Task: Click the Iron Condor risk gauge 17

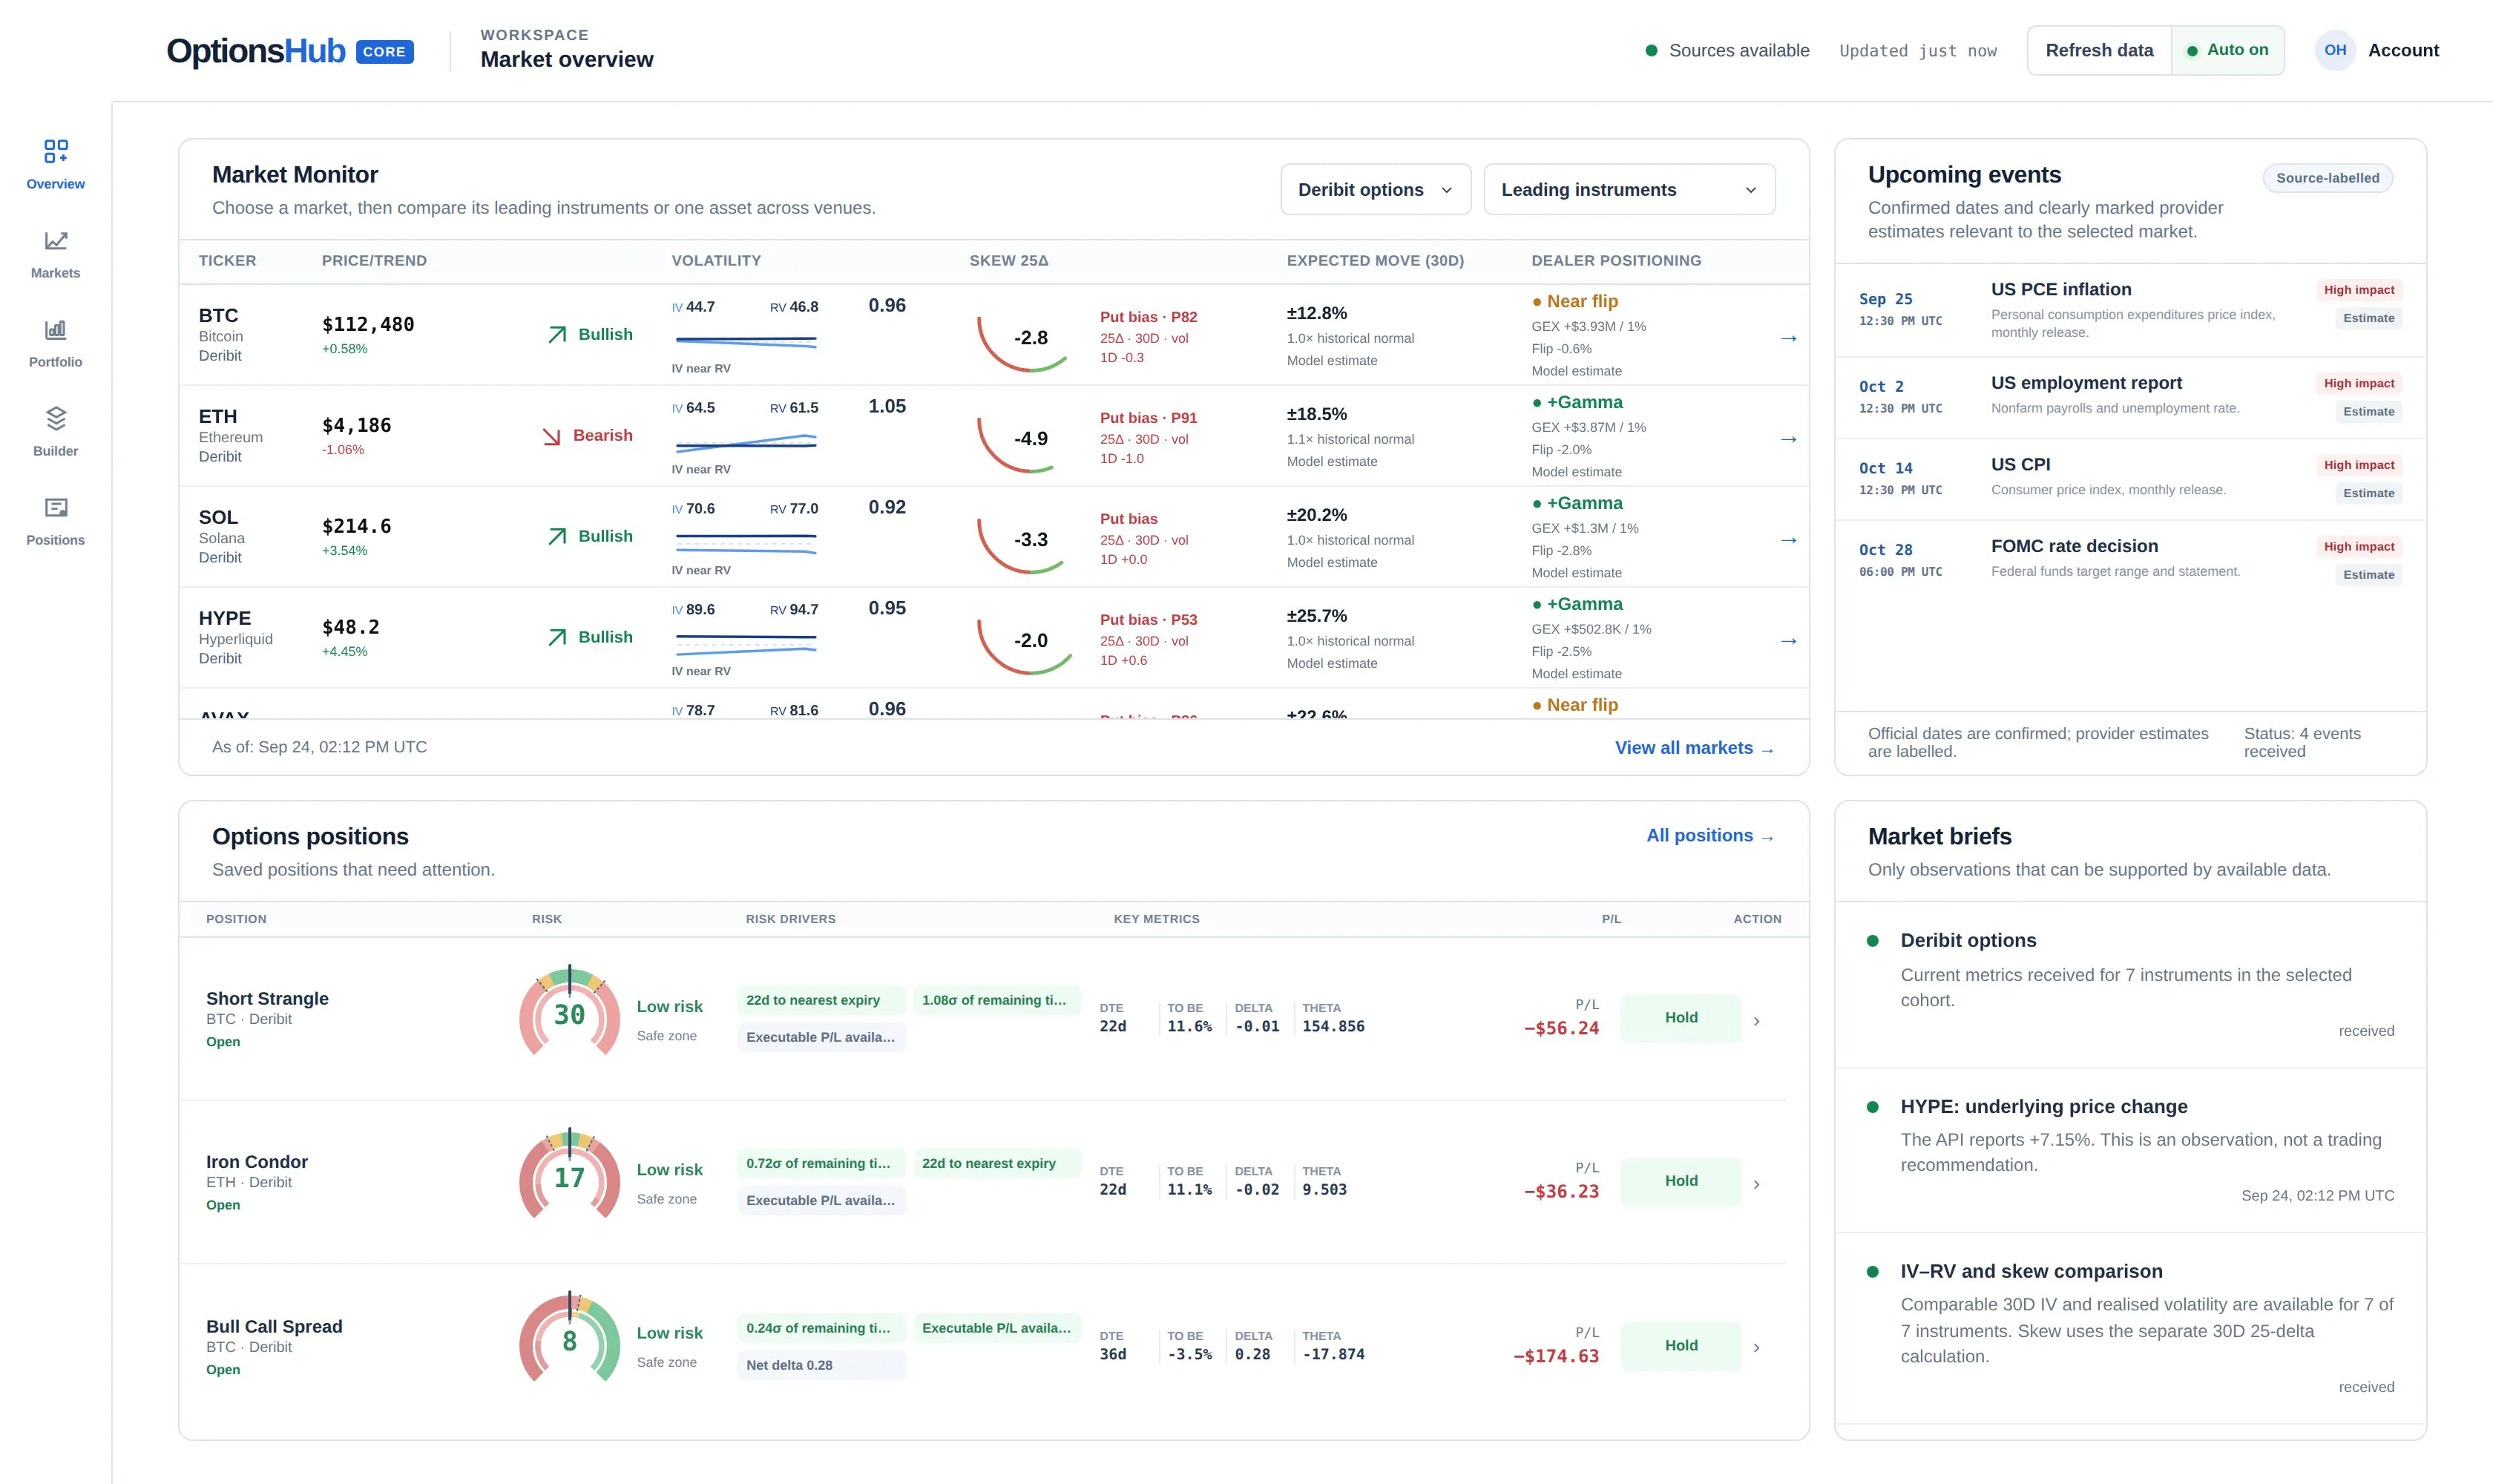Action: pos(570,1174)
